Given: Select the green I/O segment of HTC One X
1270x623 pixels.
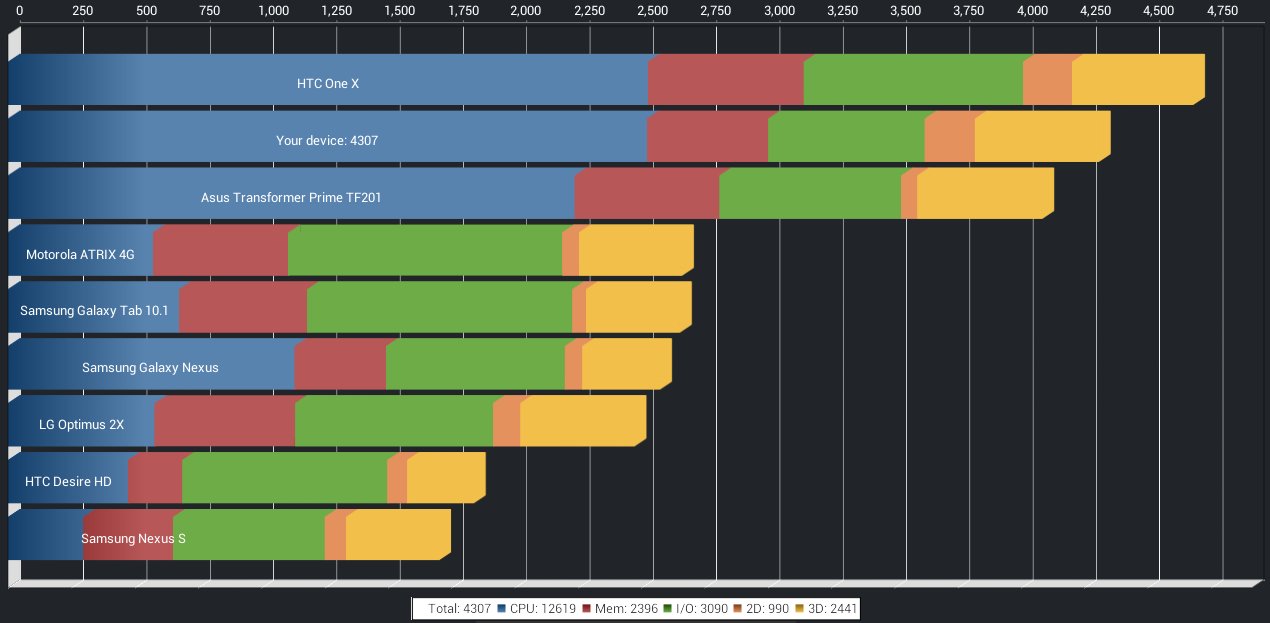Looking at the screenshot, I should coord(913,80).
